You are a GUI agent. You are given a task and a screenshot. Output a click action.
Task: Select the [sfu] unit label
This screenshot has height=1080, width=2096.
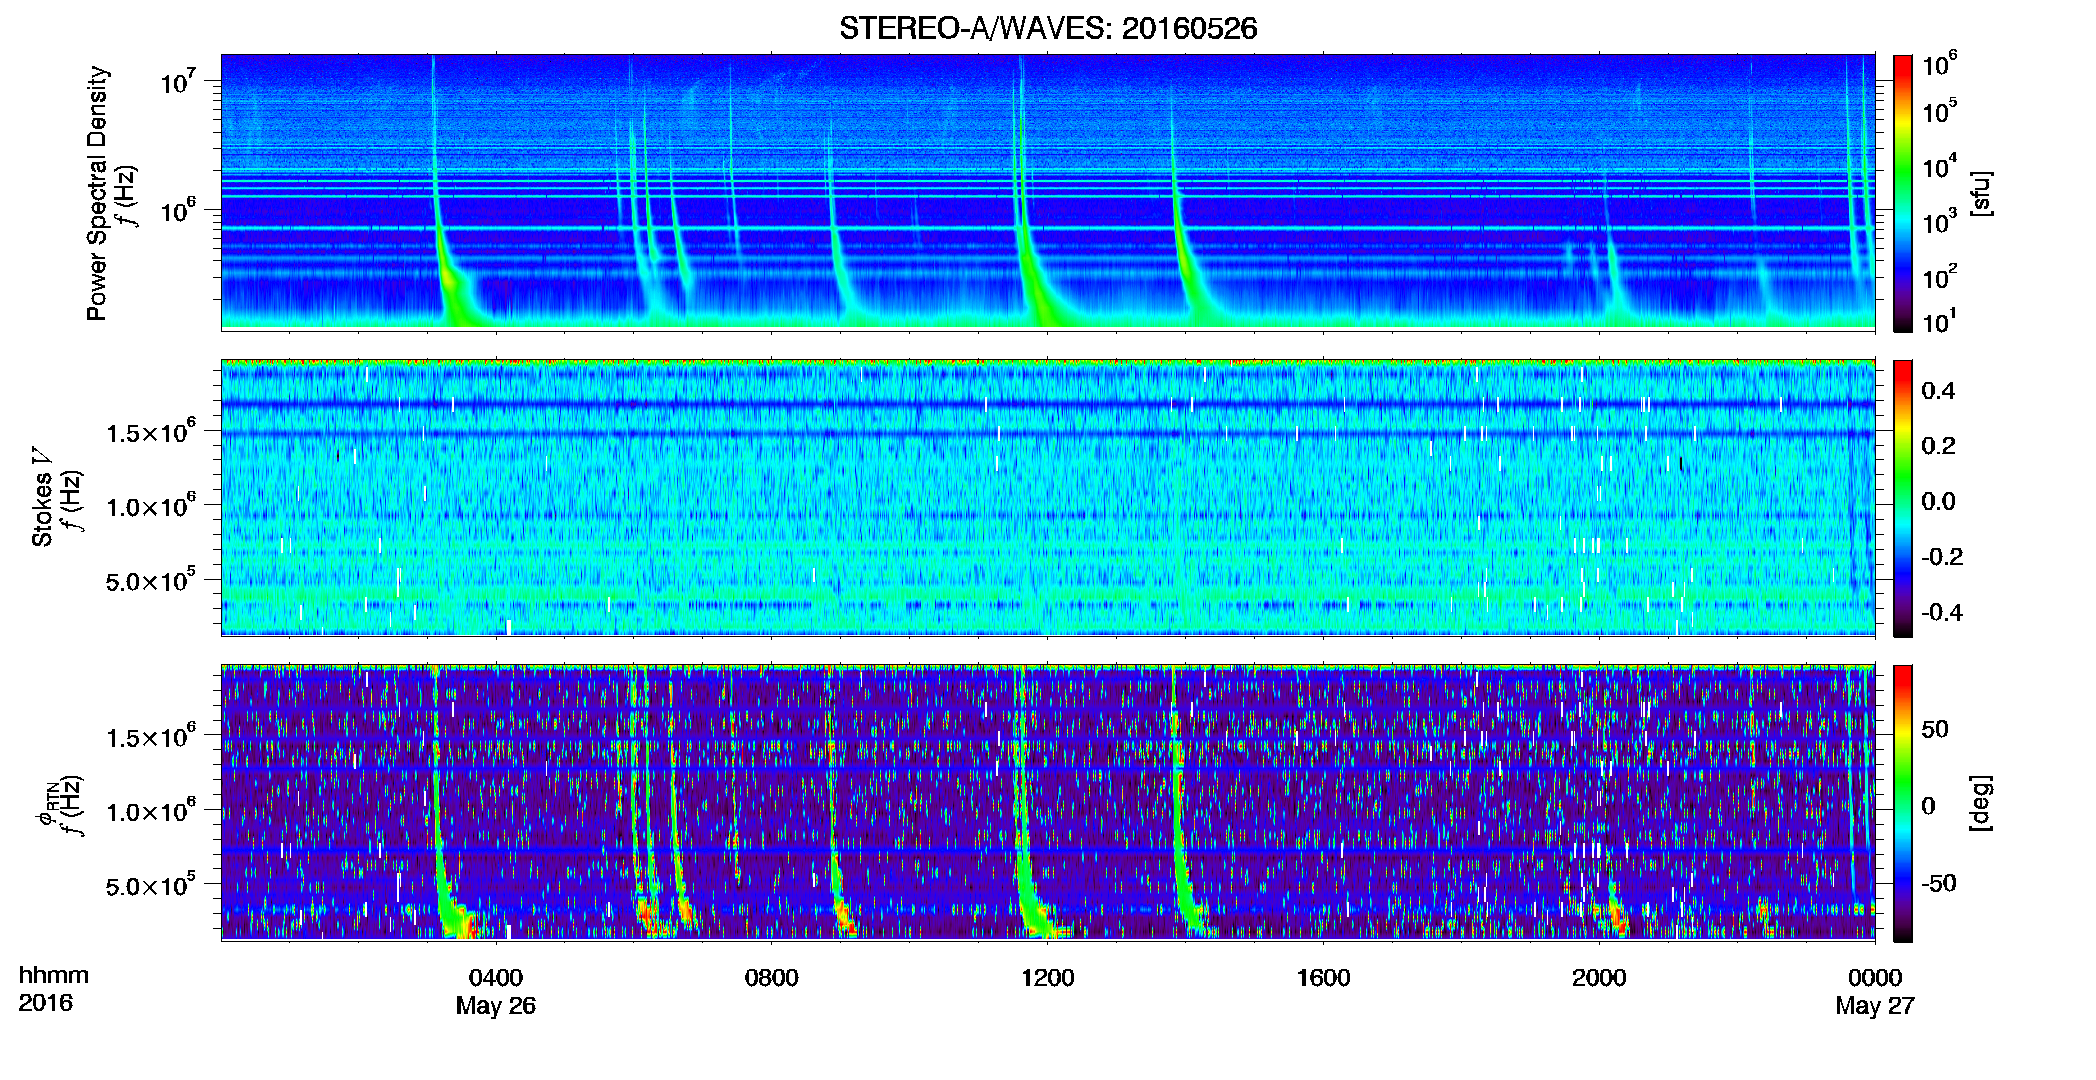[x=1981, y=193]
